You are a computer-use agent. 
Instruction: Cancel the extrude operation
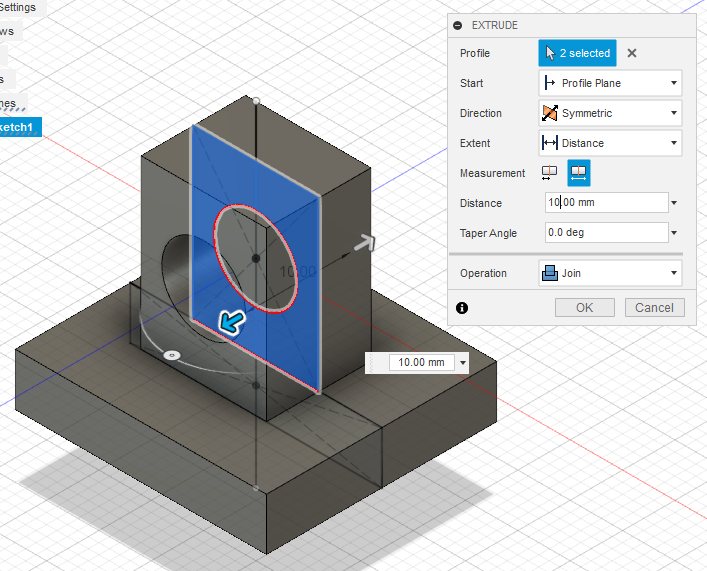pos(654,308)
